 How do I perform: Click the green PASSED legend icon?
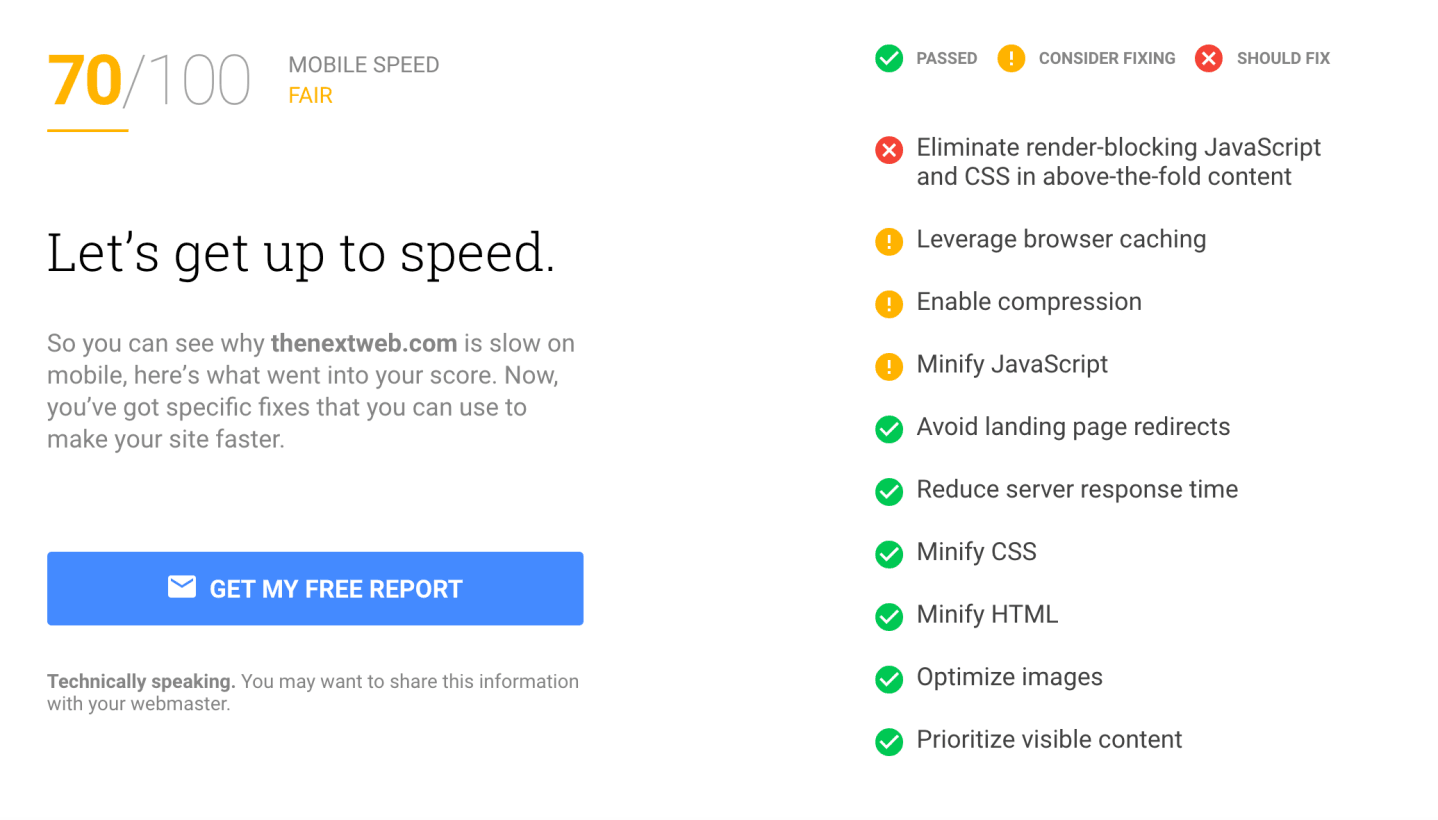[889, 59]
